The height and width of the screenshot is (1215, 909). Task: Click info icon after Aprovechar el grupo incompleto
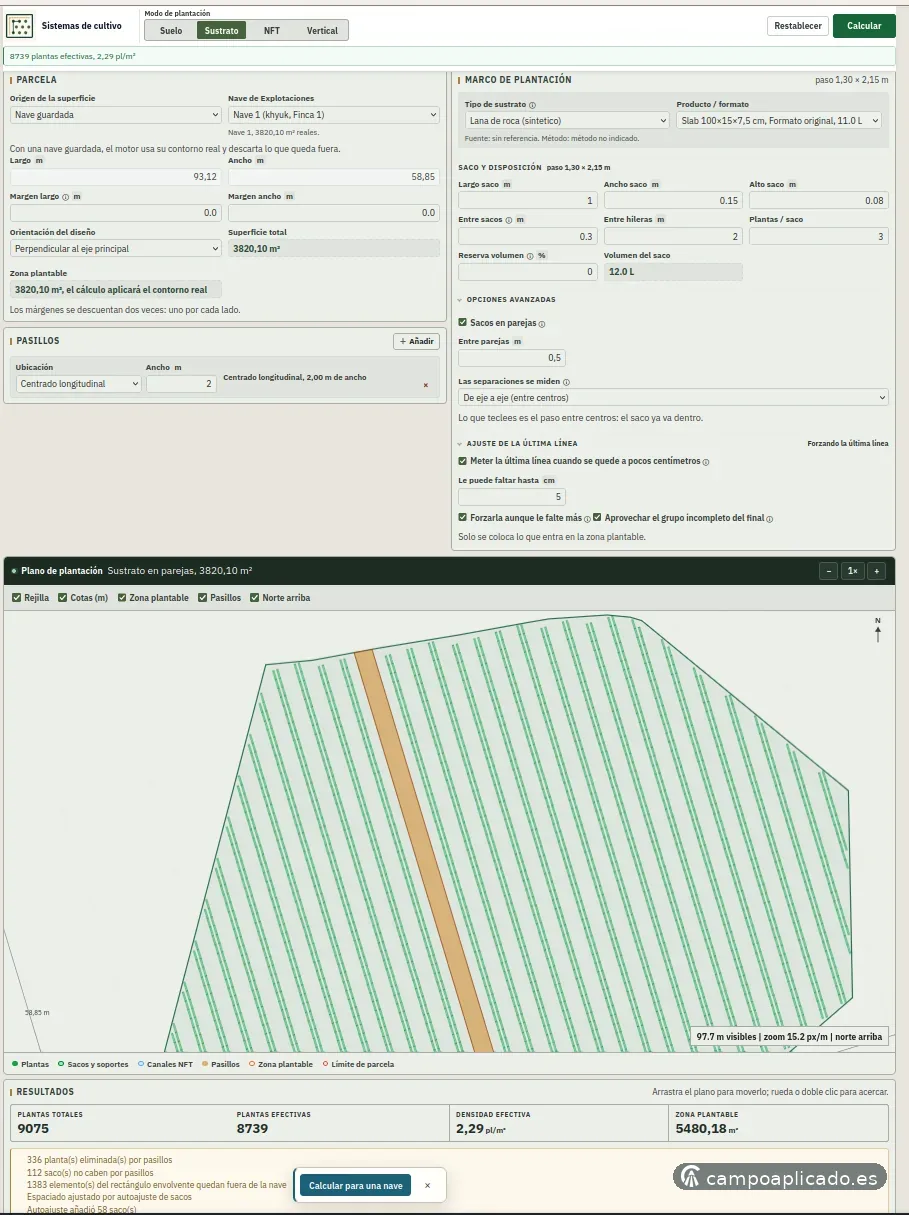click(x=769, y=519)
